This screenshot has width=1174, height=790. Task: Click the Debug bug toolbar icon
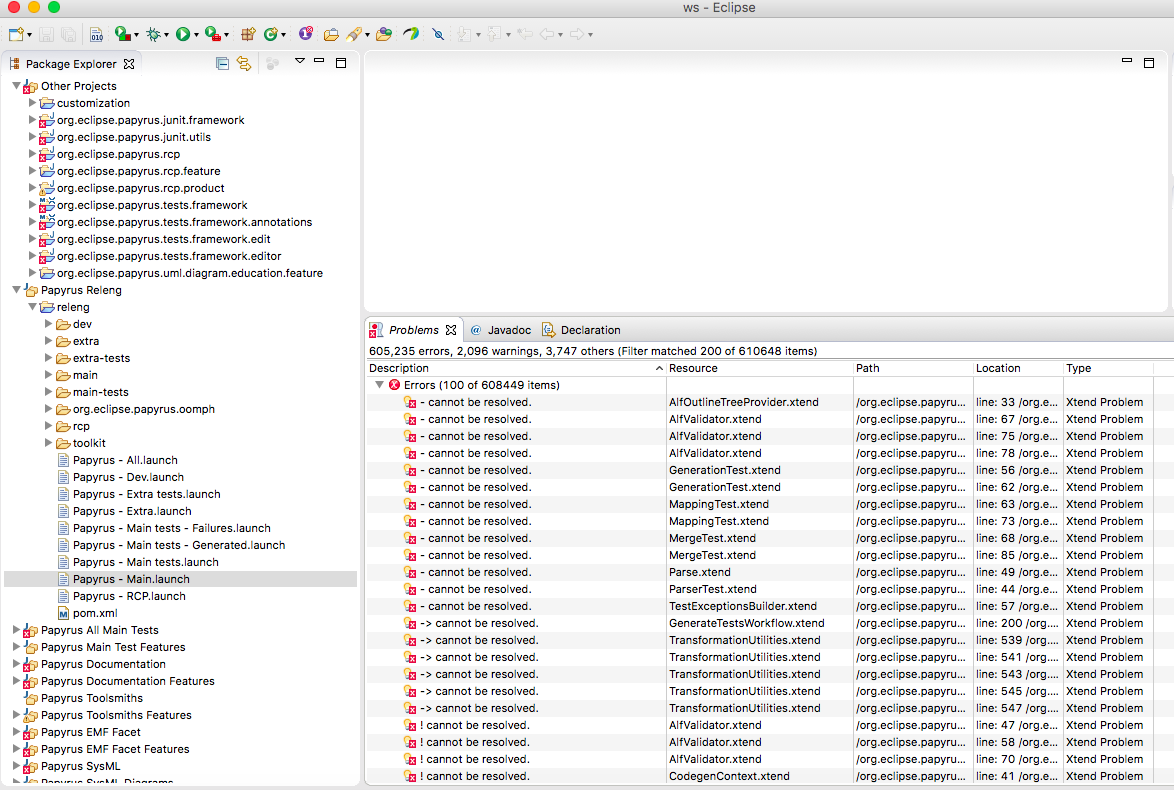(x=153, y=34)
